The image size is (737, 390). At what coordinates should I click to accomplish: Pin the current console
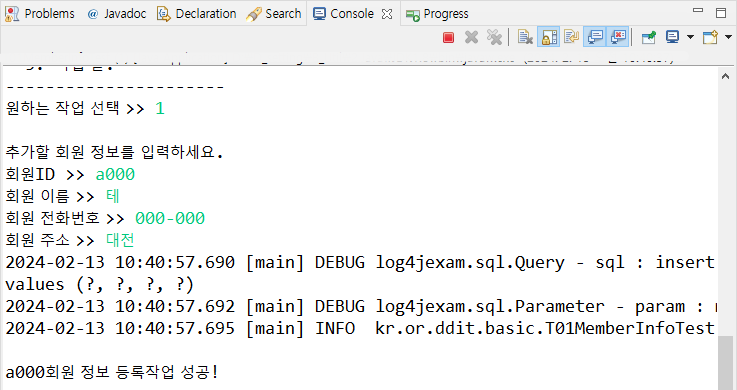[x=649, y=38]
